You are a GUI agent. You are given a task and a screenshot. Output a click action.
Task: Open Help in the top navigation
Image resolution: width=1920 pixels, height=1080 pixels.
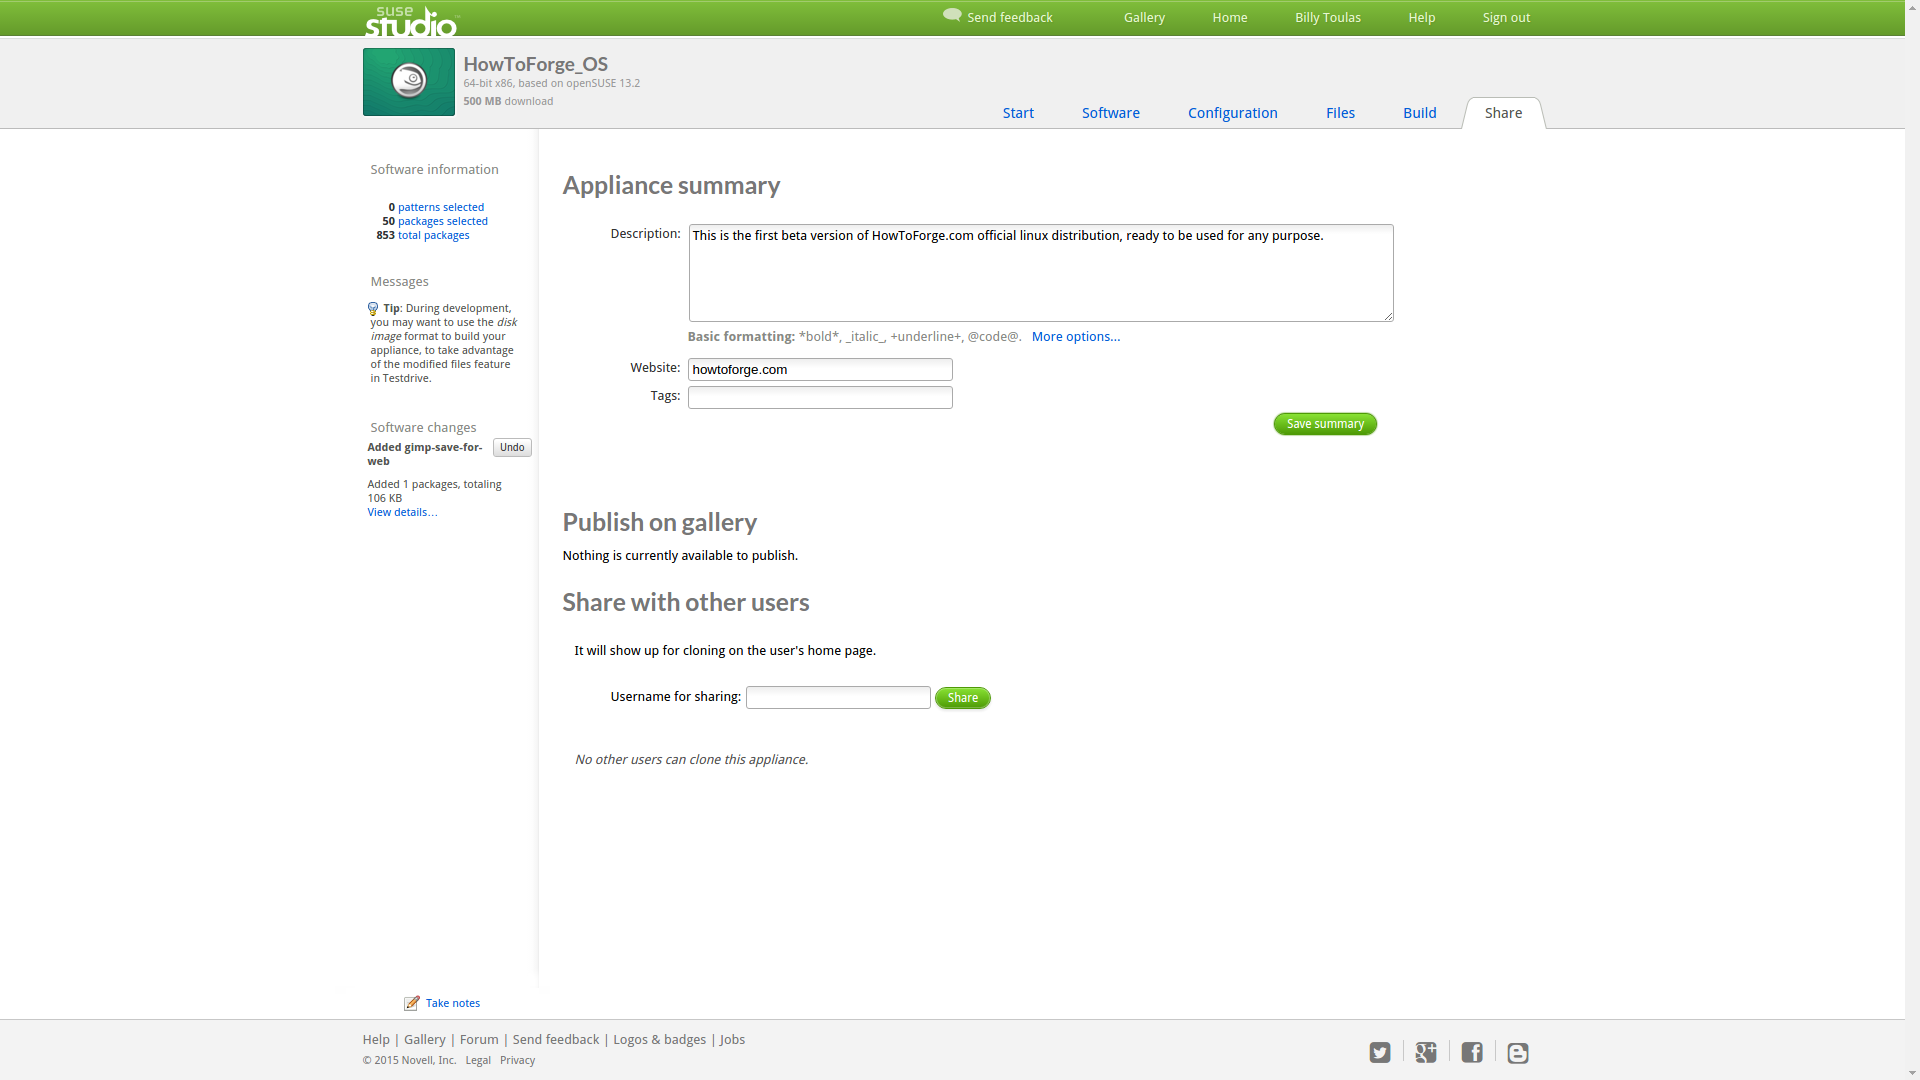tap(1422, 17)
